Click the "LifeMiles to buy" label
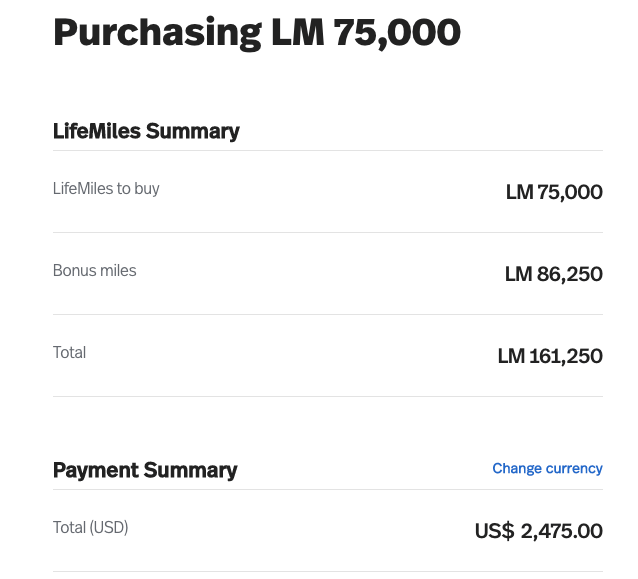The height and width of the screenshot is (579, 638). (106, 188)
